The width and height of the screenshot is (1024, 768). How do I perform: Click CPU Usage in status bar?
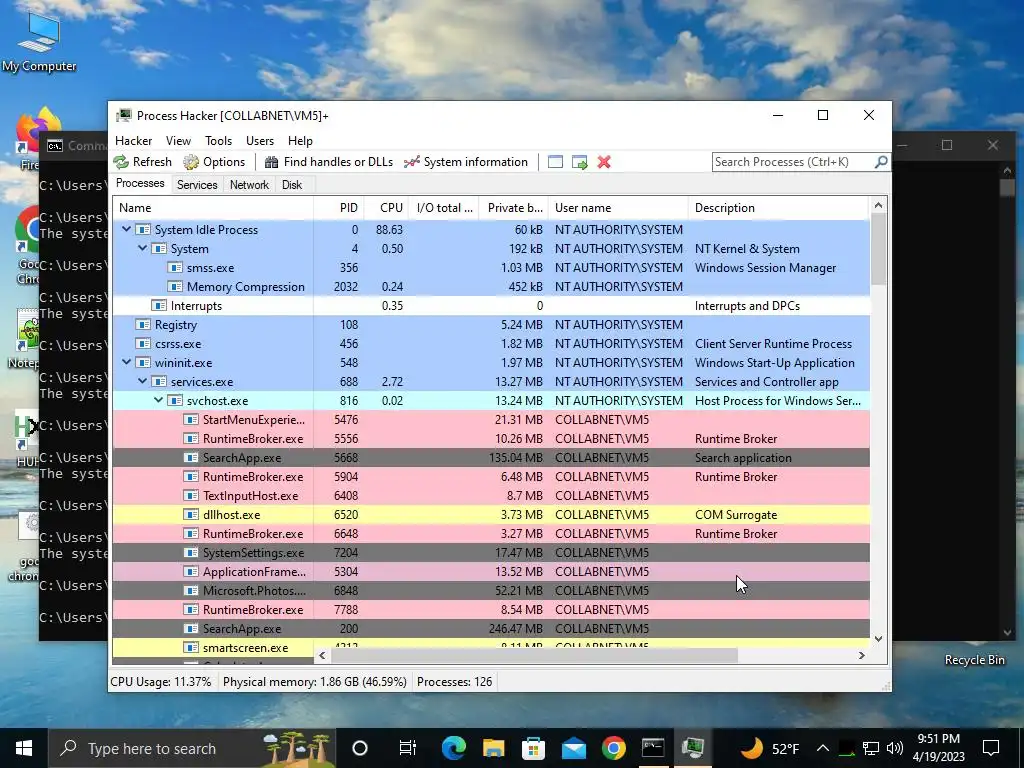pos(161,682)
